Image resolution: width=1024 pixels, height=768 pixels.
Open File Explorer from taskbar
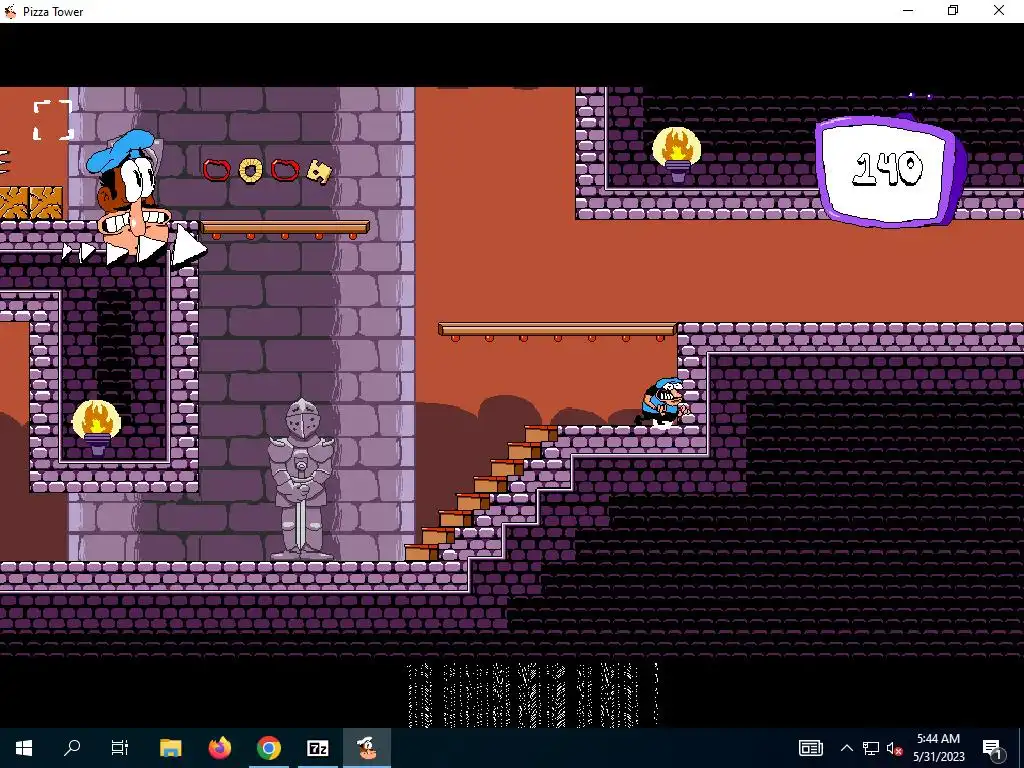170,748
